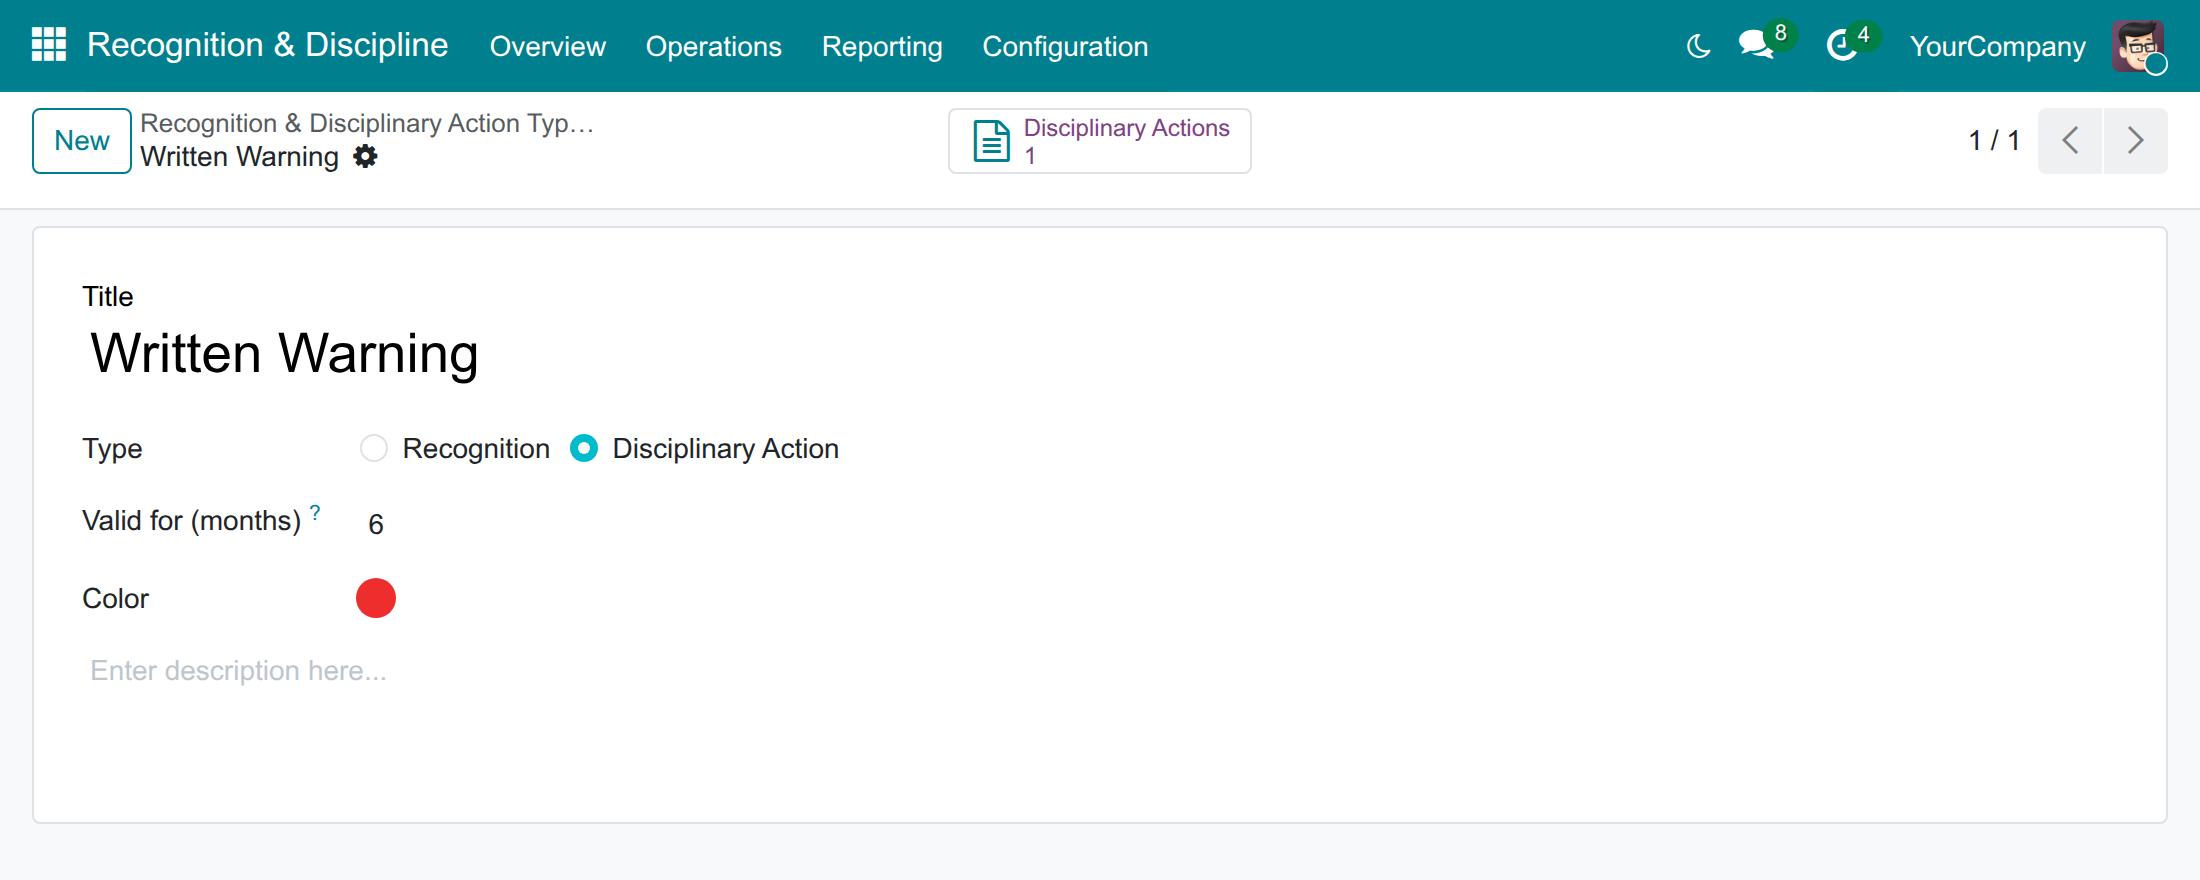The image size is (2200, 880).
Task: Toggle dark mode moon icon
Action: pos(1698,46)
